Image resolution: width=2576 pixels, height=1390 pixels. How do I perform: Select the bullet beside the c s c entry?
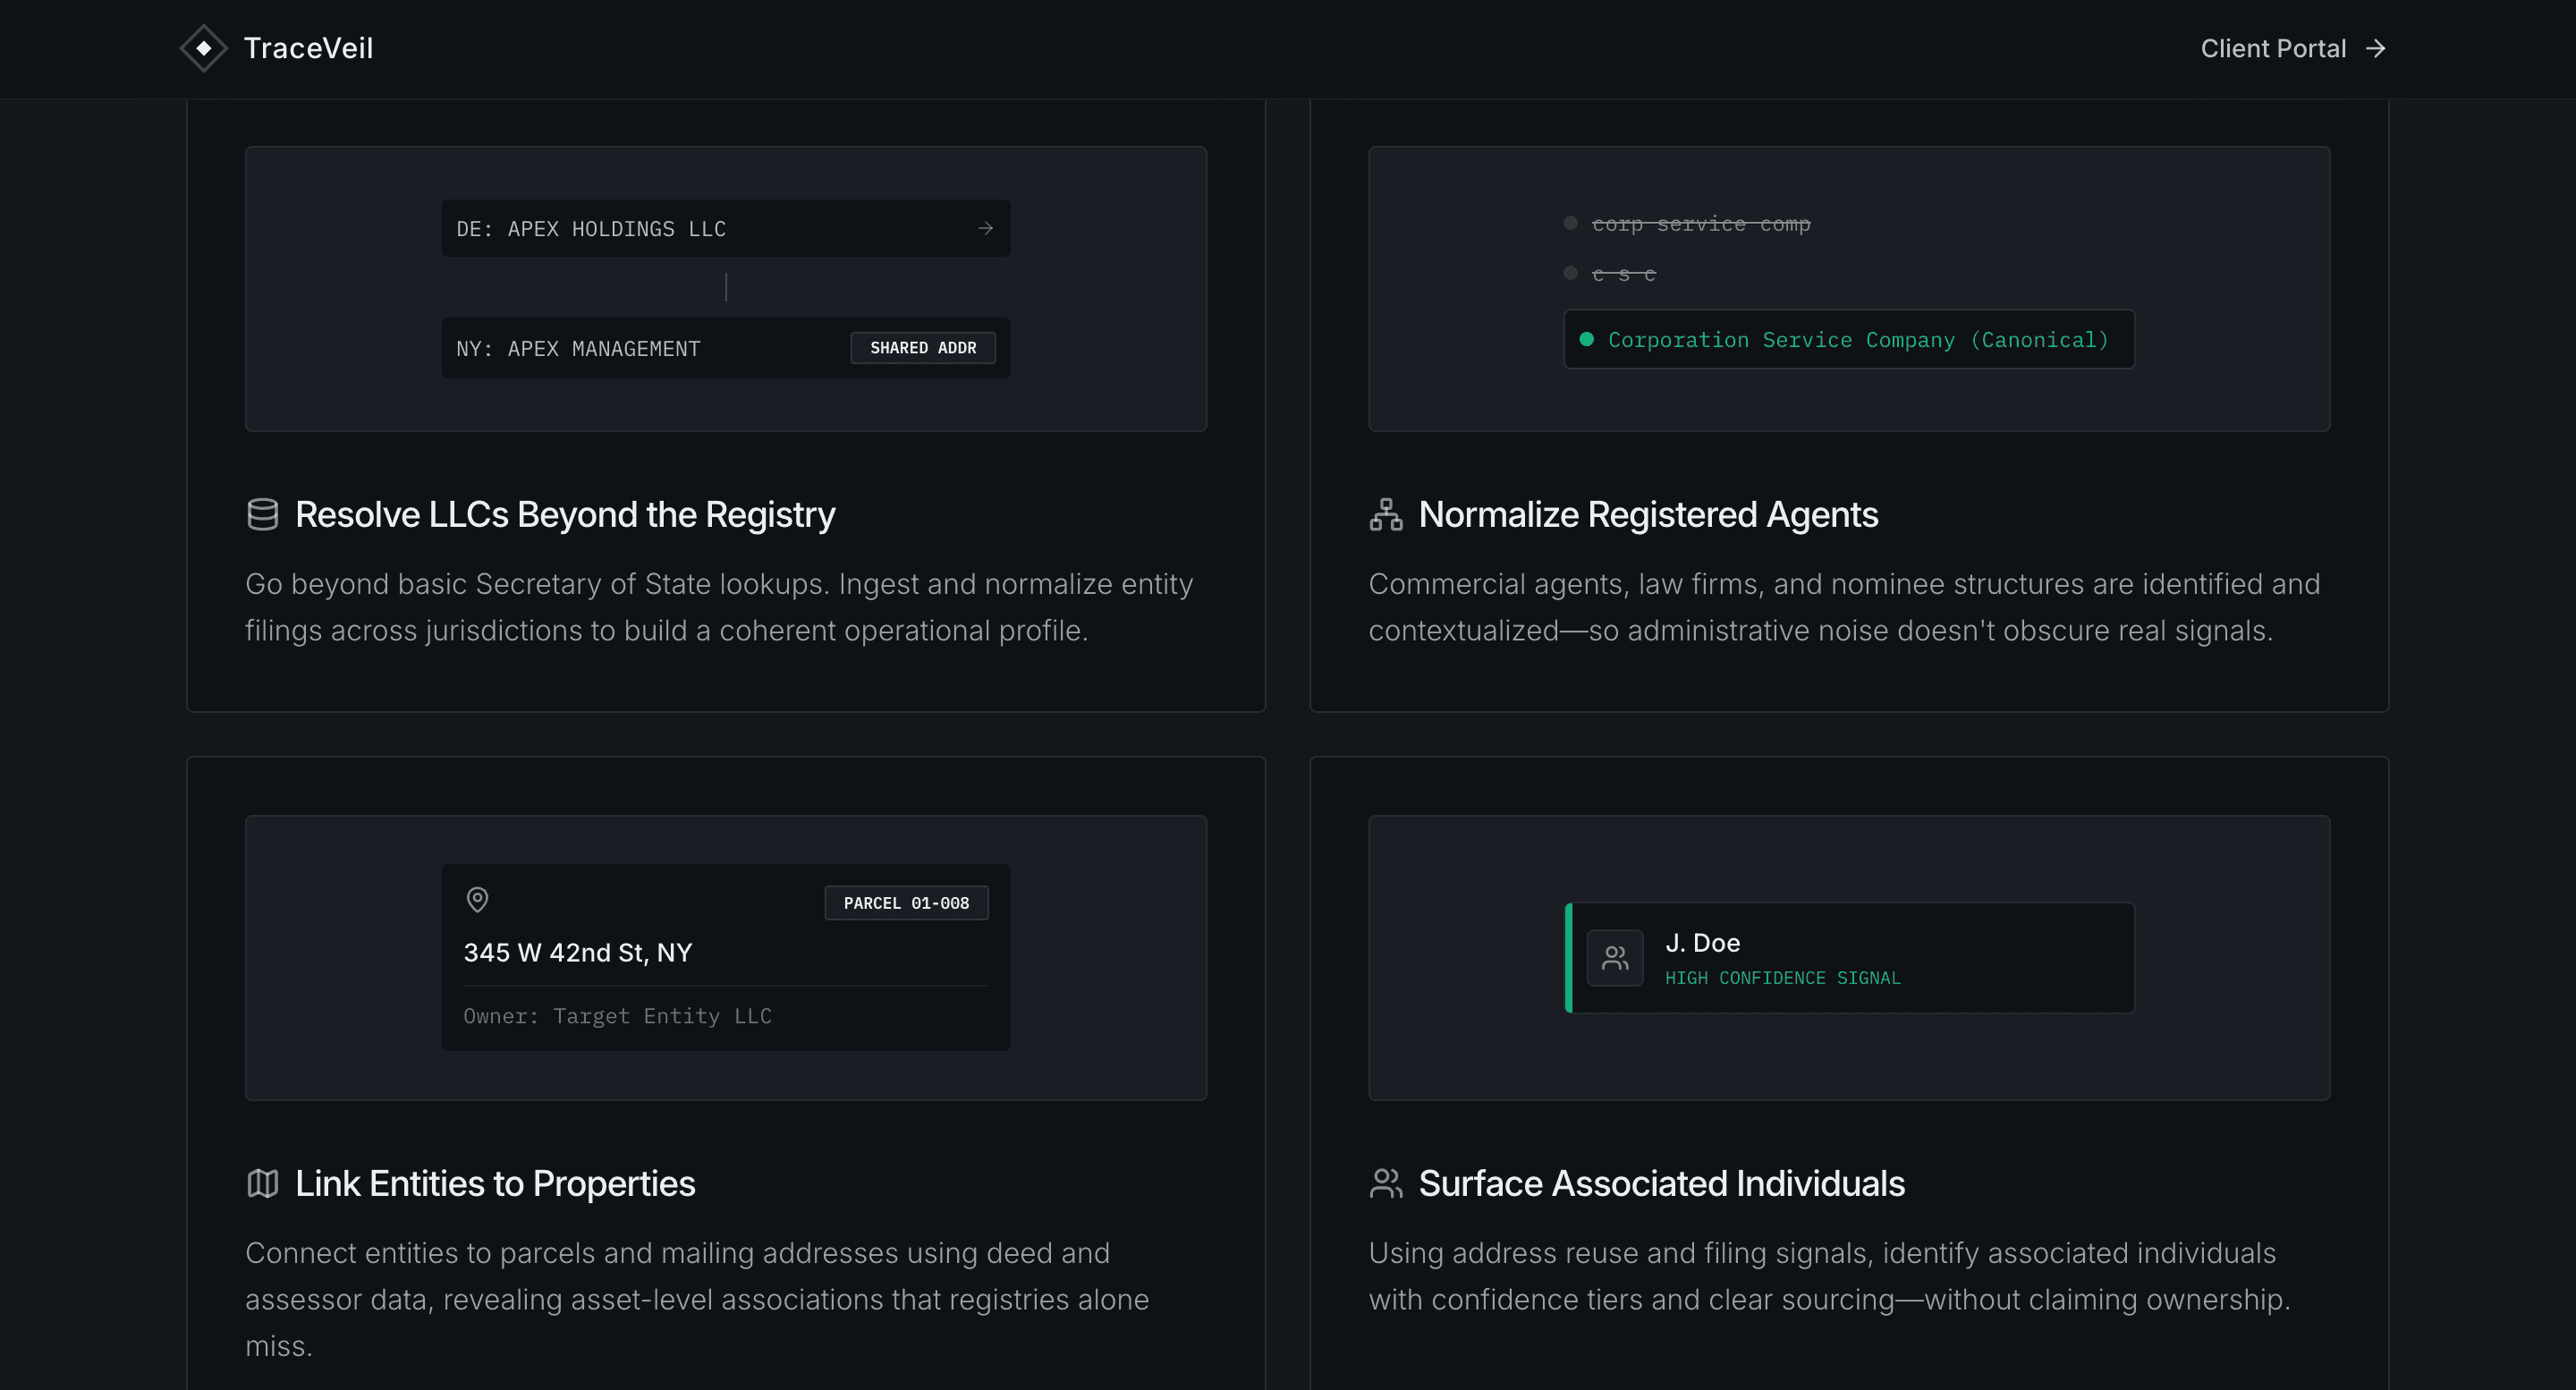[x=1569, y=272]
